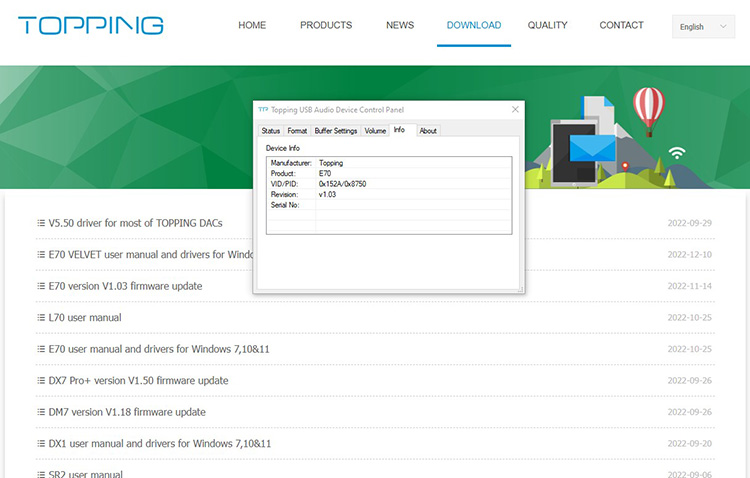Select the Product E70 value
This screenshot has width=750, height=478.
click(x=325, y=173)
